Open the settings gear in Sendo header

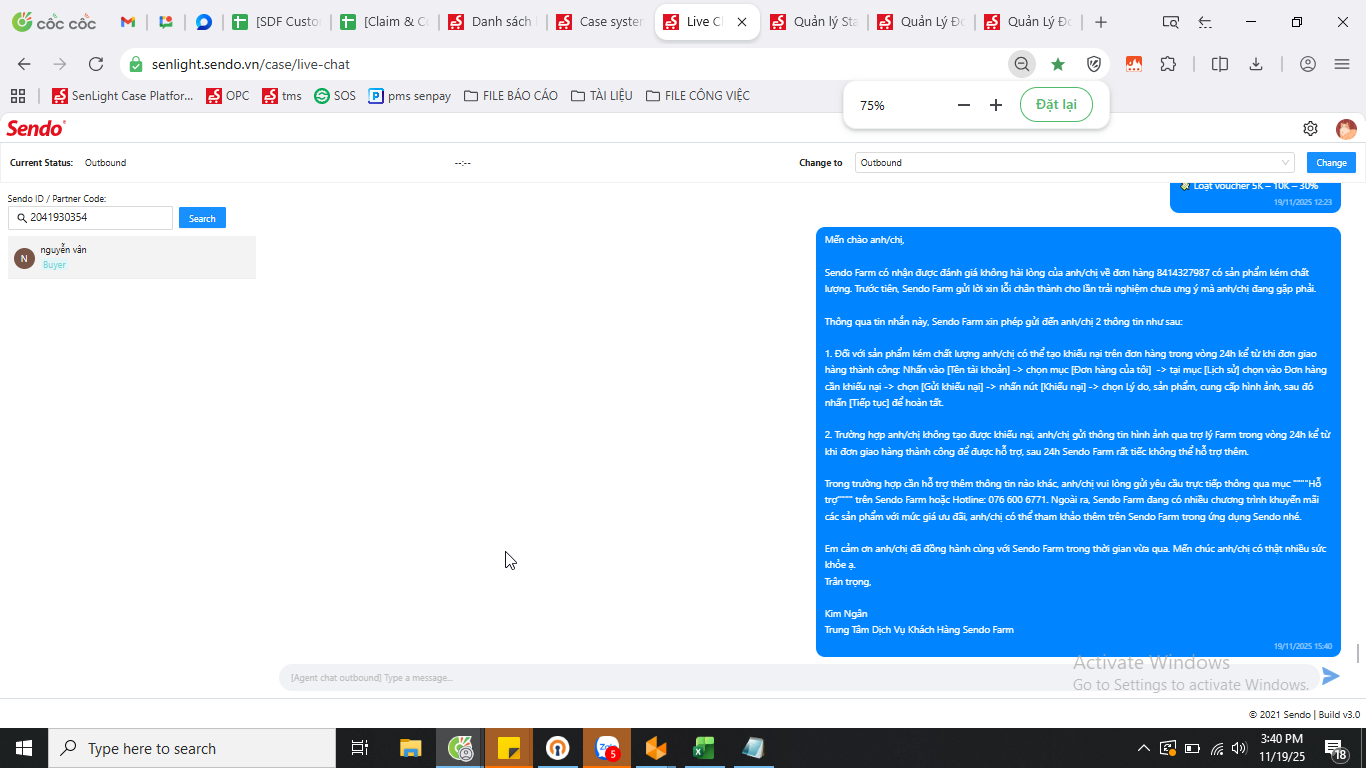point(1310,129)
